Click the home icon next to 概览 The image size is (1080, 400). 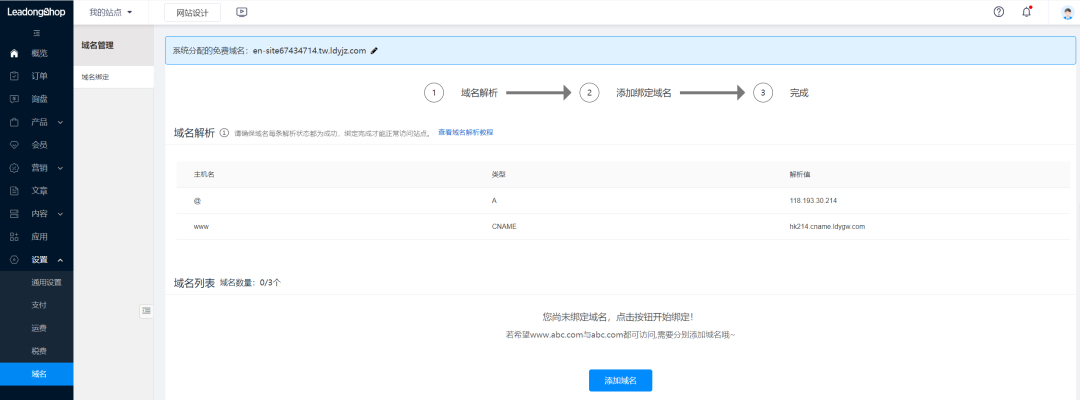click(x=14, y=53)
